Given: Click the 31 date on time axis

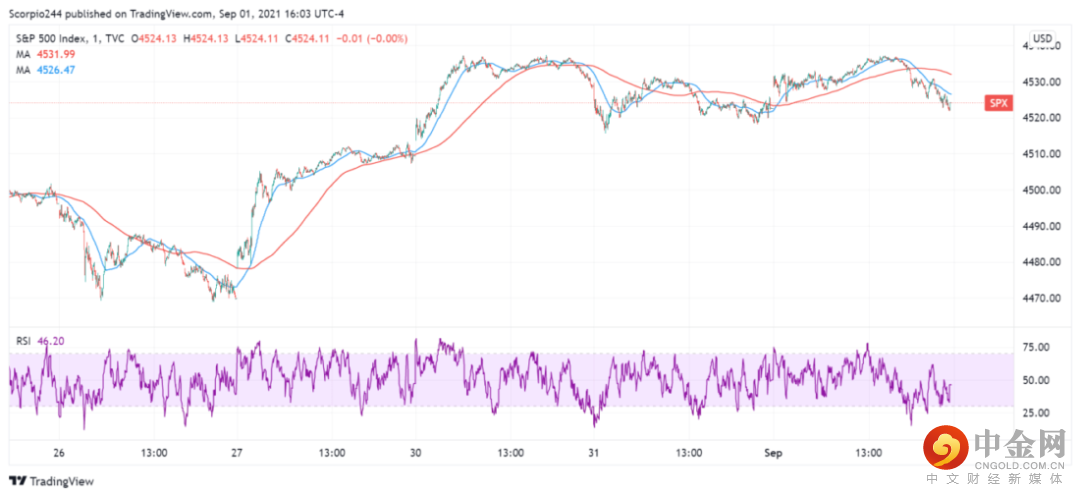Looking at the screenshot, I should pos(593,452).
